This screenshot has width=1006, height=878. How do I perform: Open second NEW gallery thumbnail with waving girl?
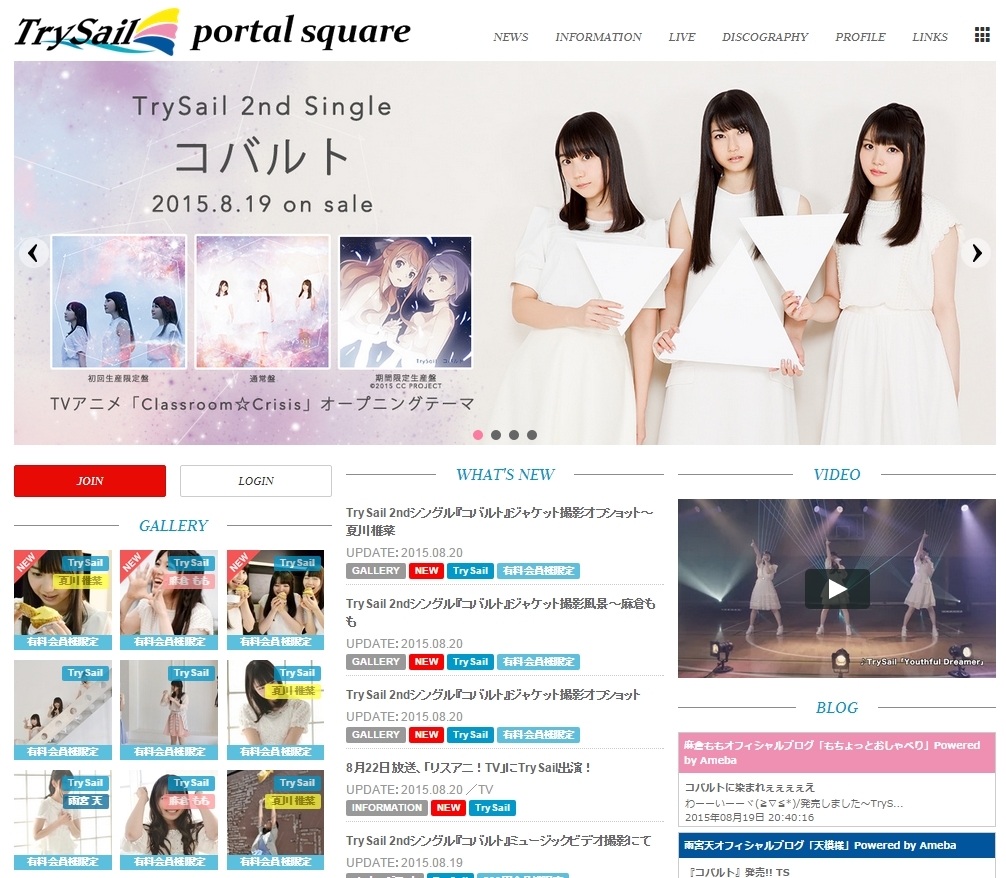coord(169,599)
